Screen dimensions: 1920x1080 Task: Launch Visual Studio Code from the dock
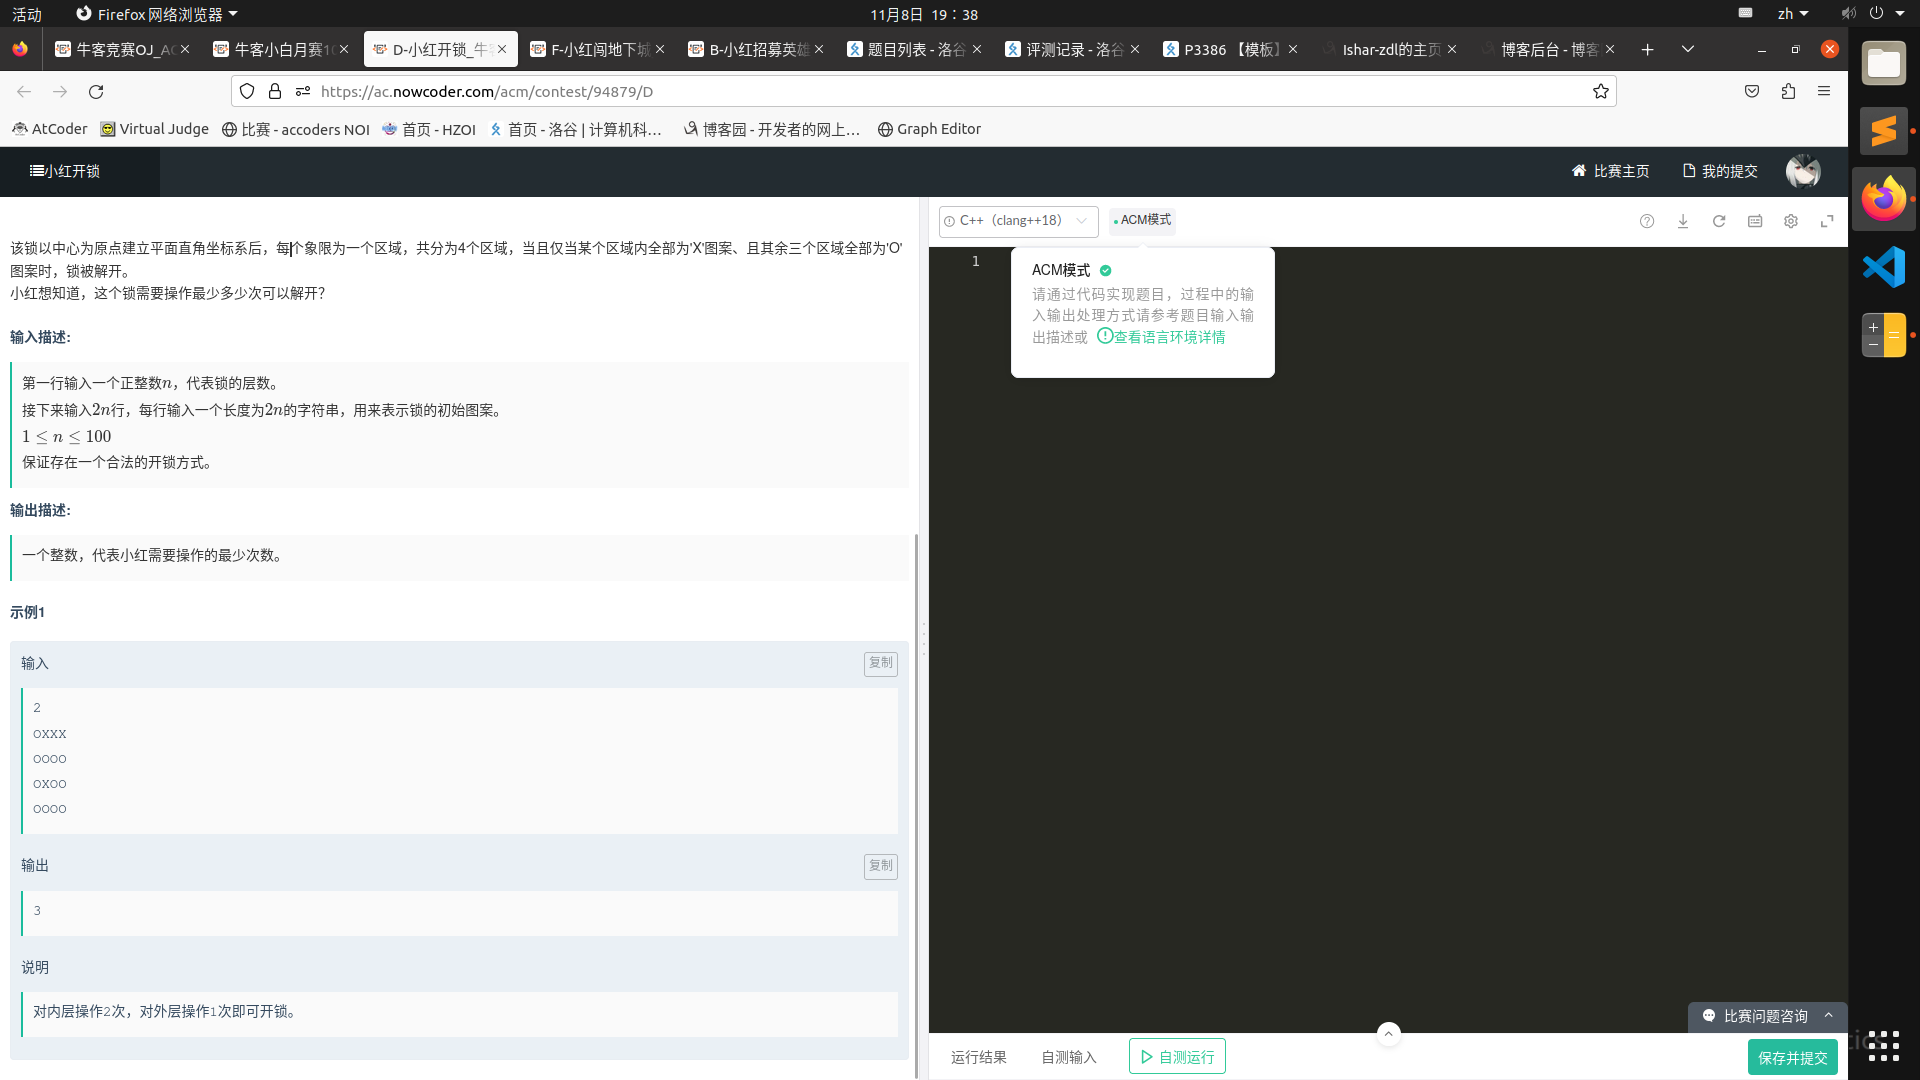point(1884,267)
